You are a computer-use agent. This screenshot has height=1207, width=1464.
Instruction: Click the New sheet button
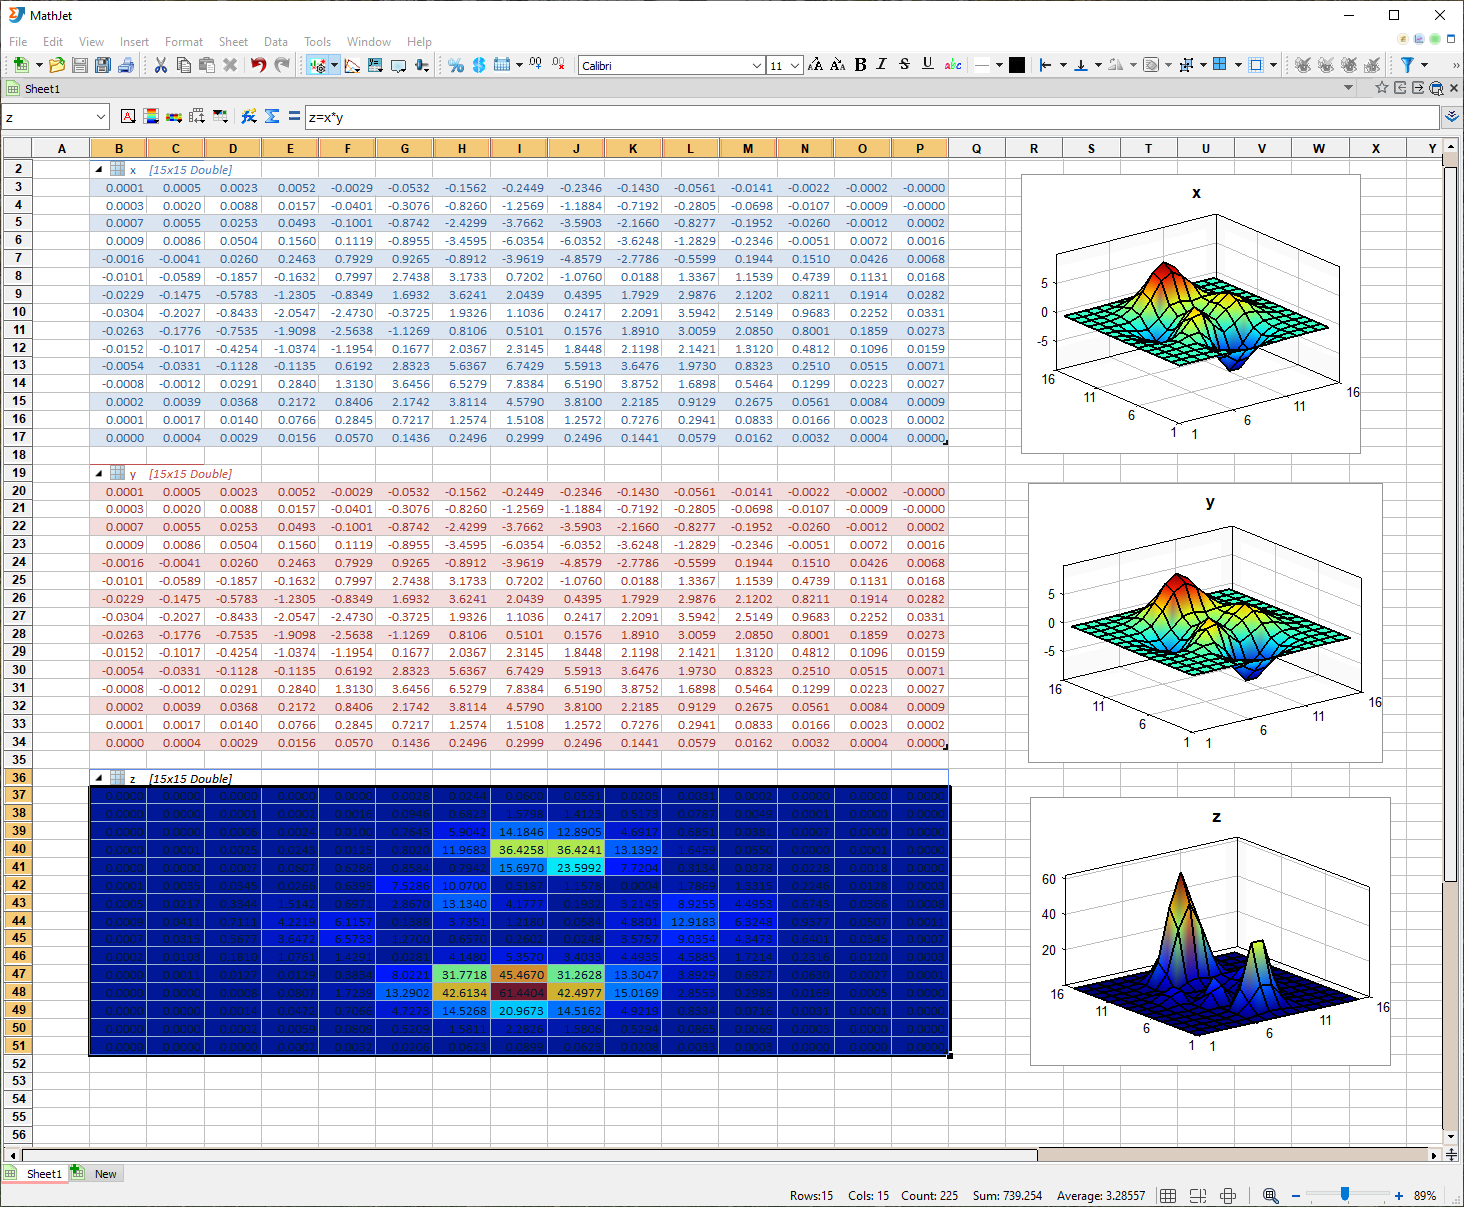click(104, 1174)
